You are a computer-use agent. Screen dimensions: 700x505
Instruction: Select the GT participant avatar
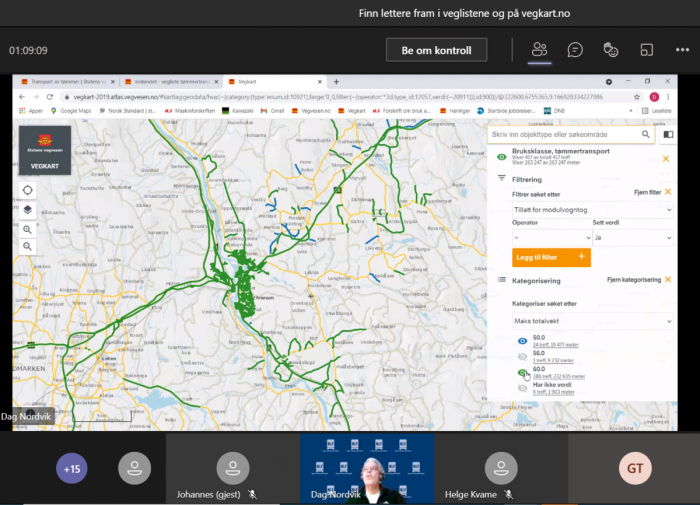(635, 468)
